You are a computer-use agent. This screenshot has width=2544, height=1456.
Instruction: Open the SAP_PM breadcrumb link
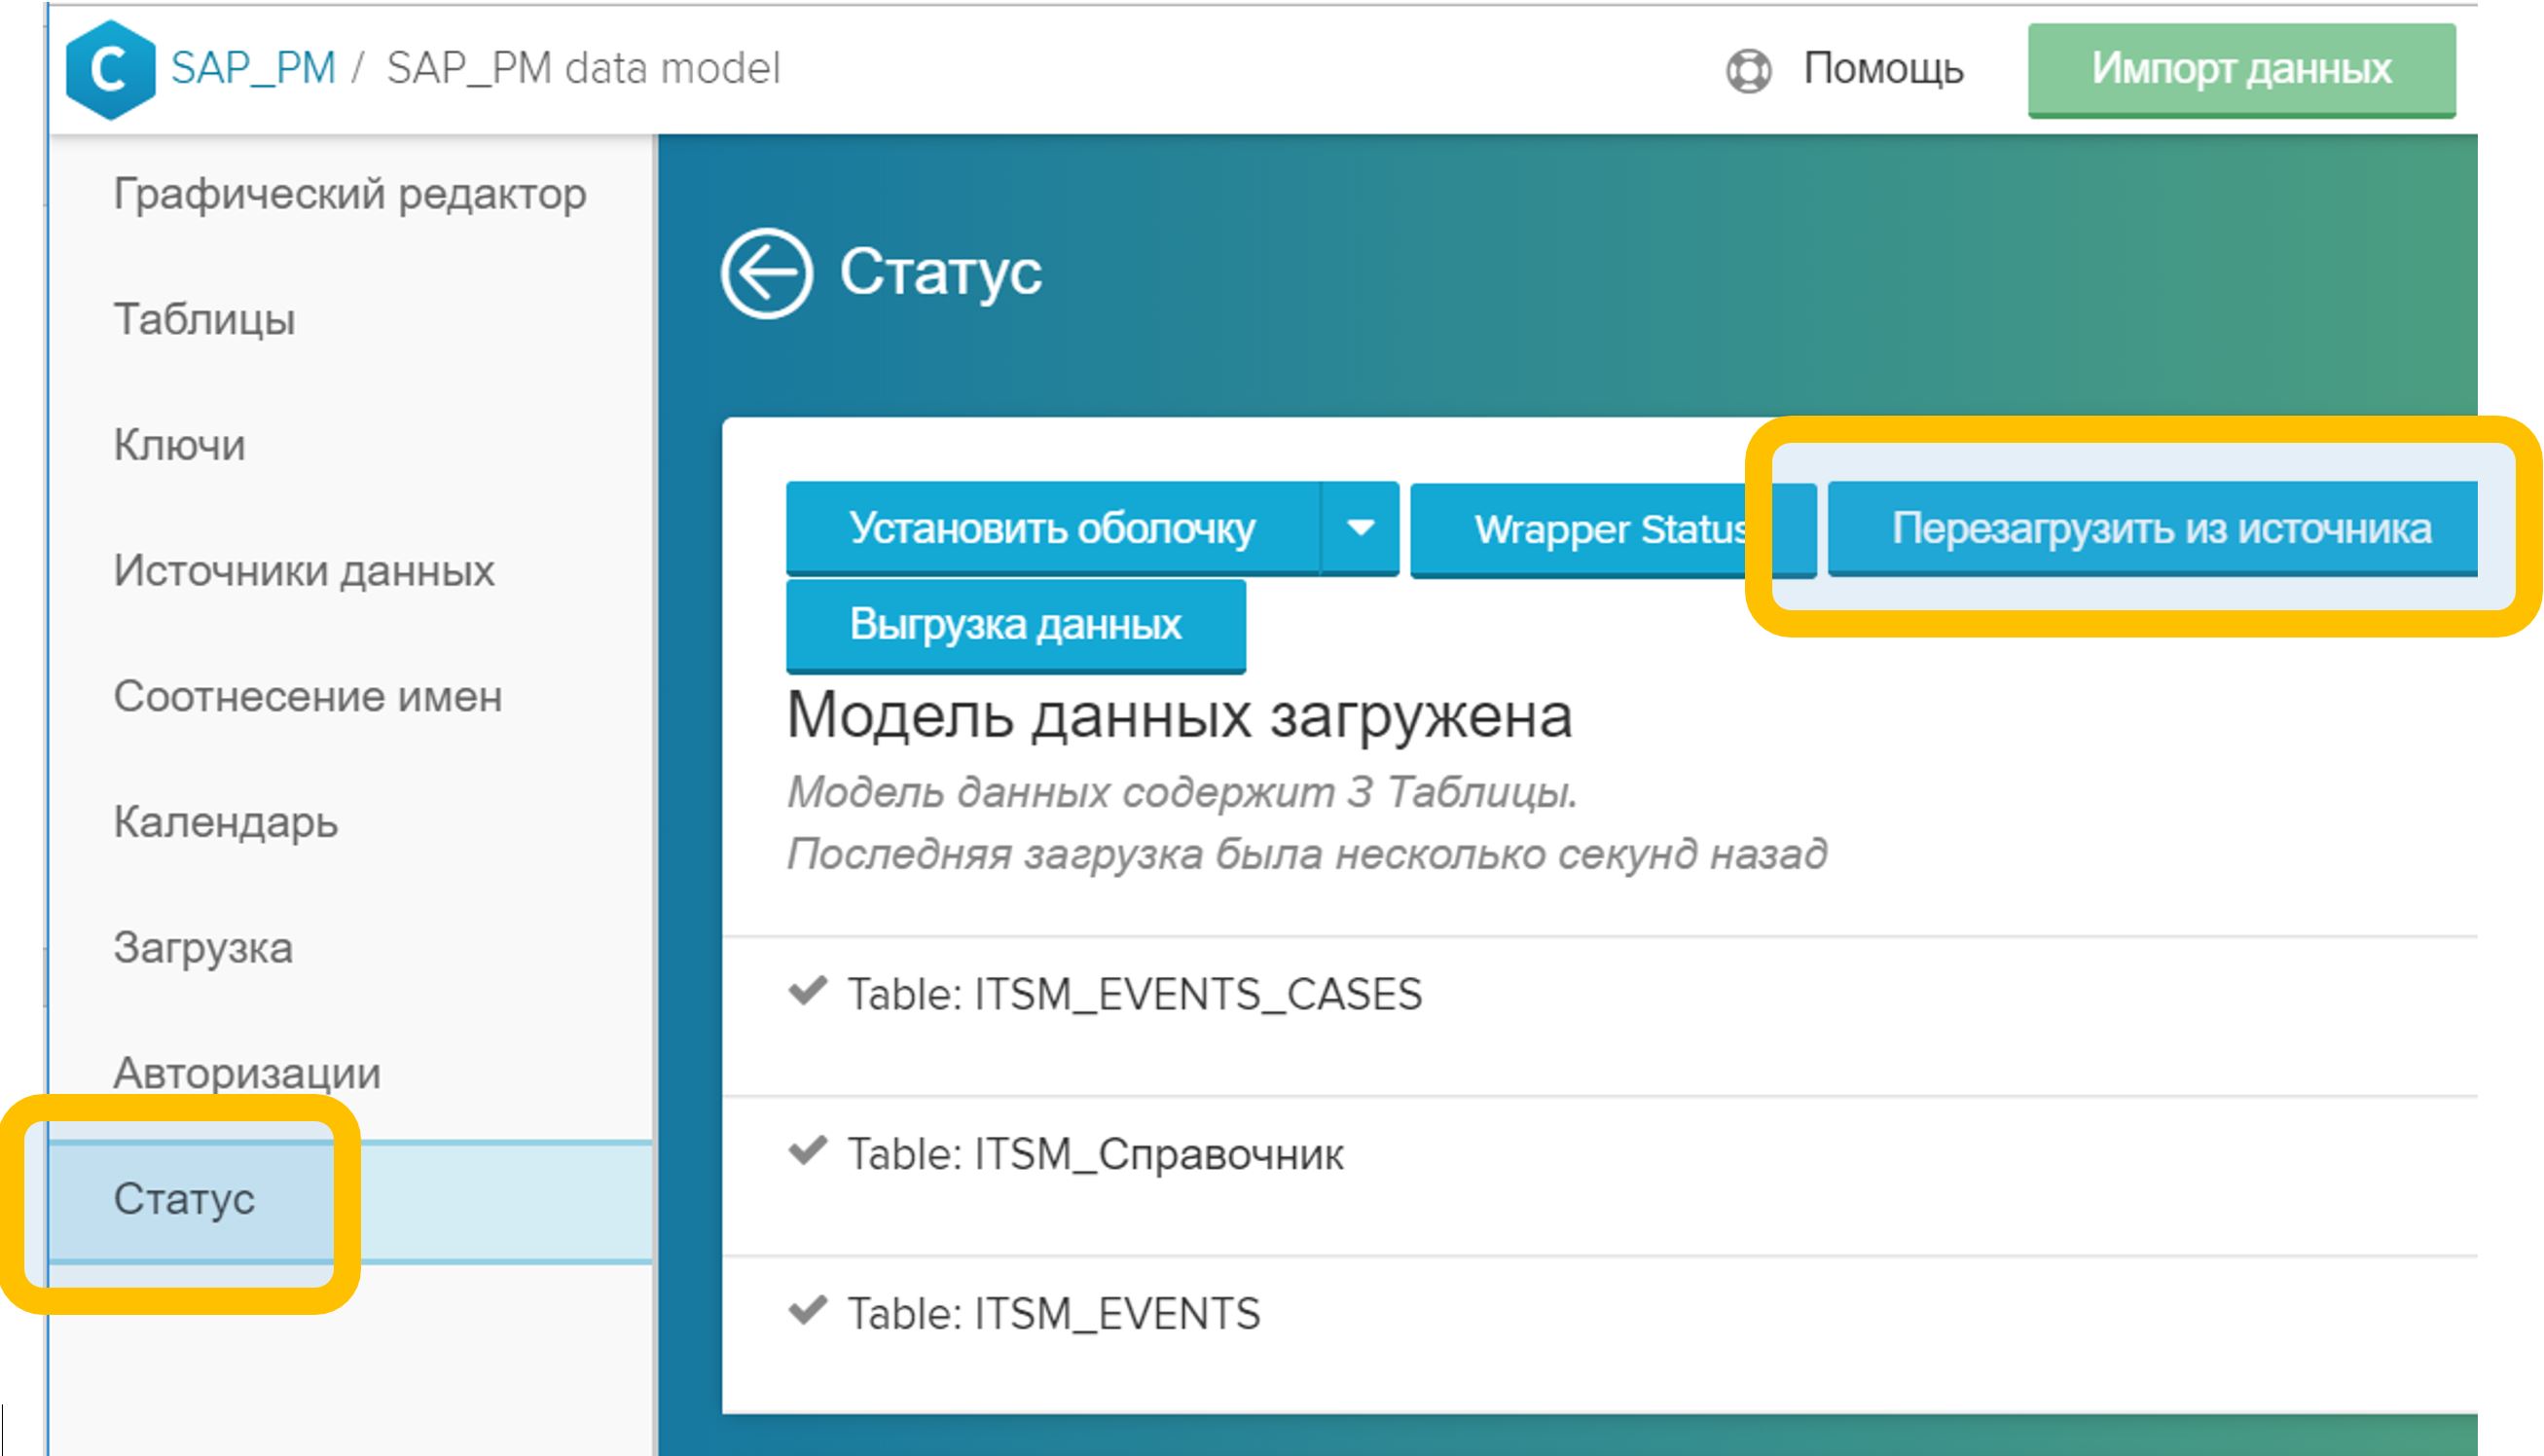pos(253,69)
